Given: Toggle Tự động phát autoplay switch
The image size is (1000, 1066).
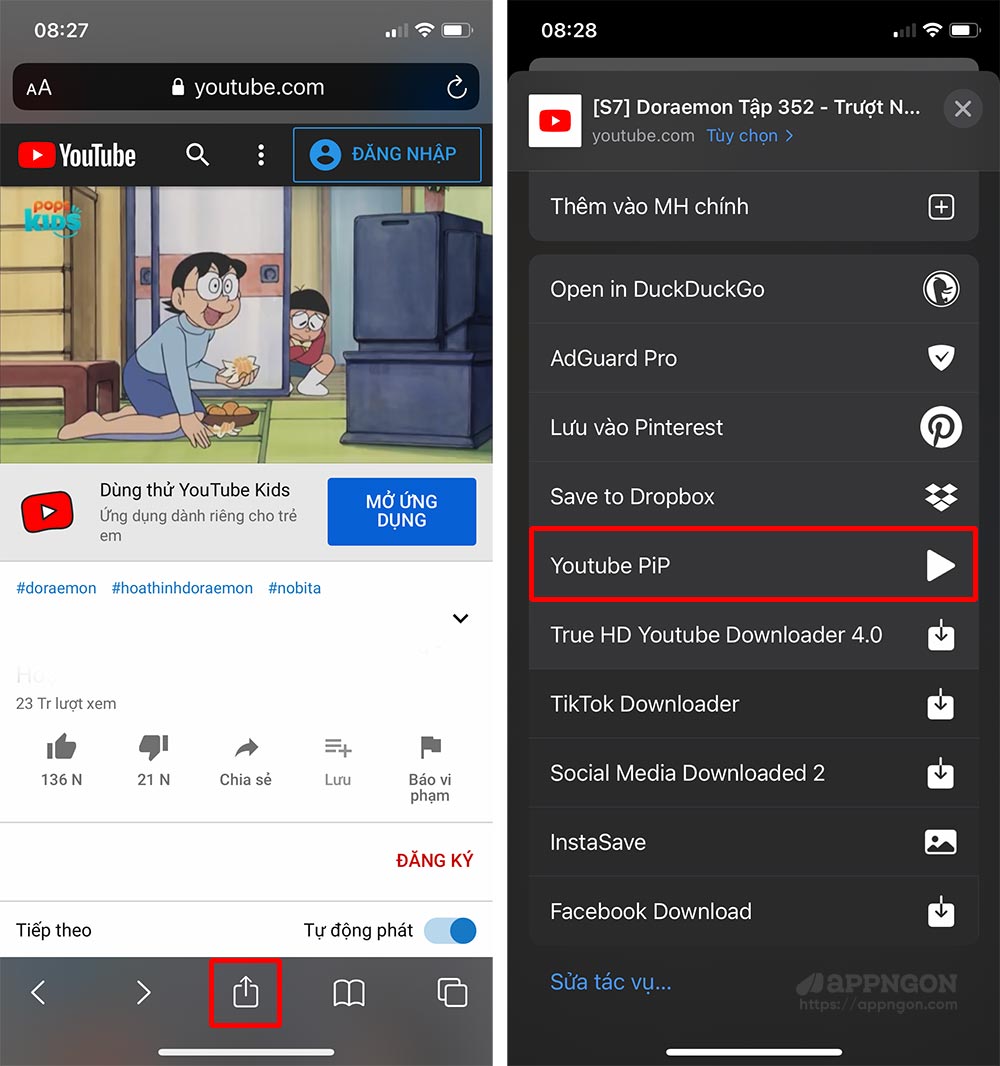Looking at the screenshot, I should click(450, 930).
